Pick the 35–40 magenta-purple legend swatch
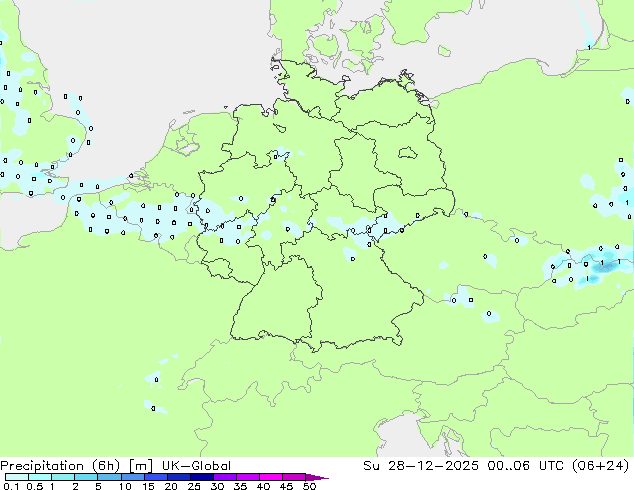Viewport: 634px width, 490px height. click(248, 477)
